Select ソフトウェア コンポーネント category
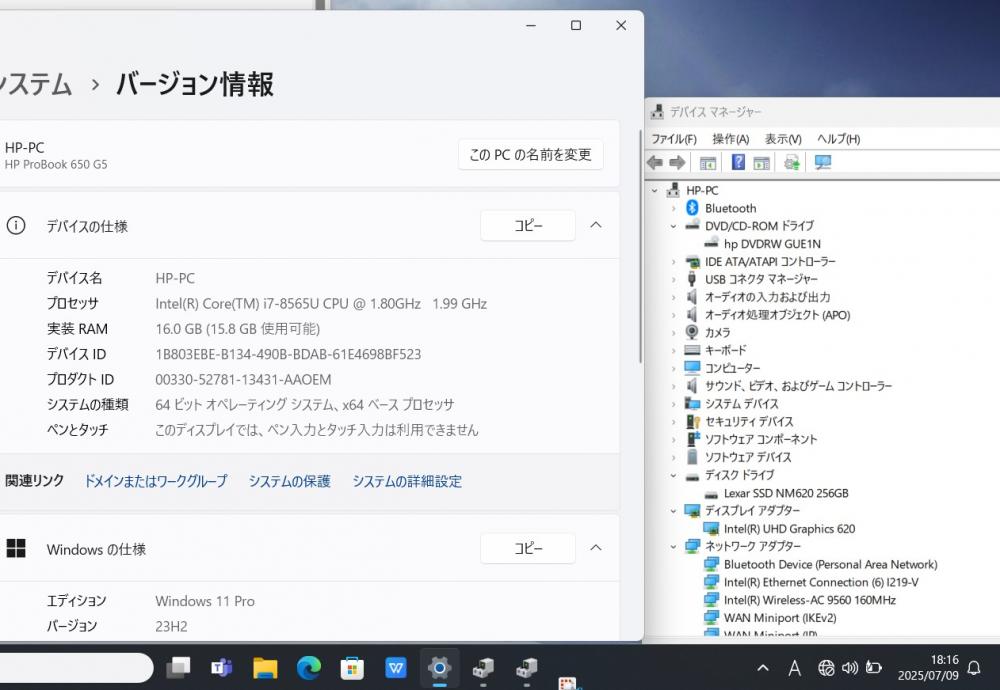This screenshot has height=690, width=1000. pyautogui.click(x=760, y=439)
